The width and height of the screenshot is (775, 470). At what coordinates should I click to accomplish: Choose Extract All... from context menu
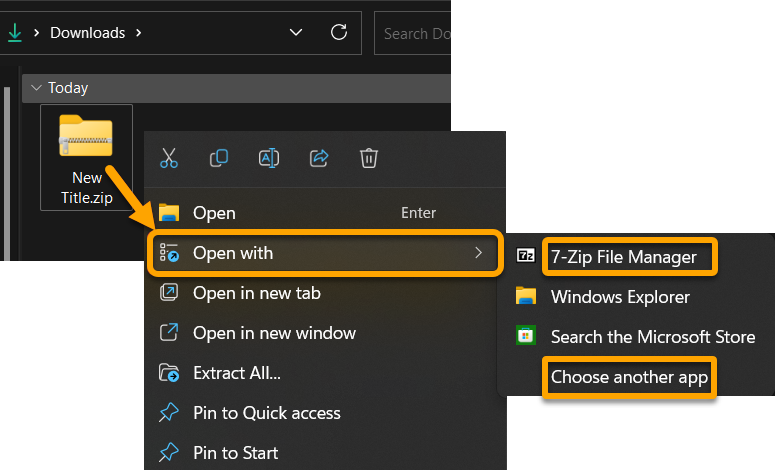click(x=236, y=373)
